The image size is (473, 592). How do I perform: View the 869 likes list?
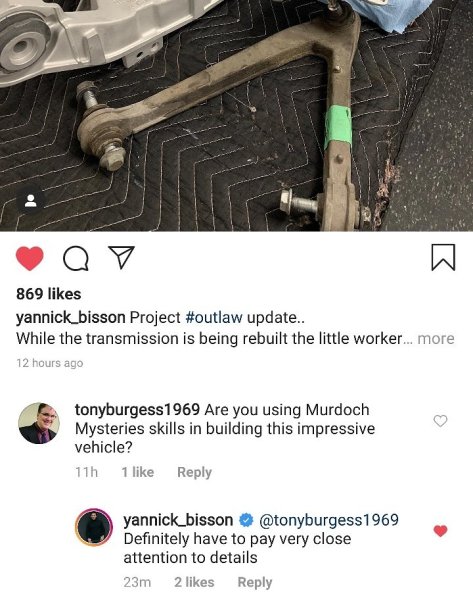[48, 294]
